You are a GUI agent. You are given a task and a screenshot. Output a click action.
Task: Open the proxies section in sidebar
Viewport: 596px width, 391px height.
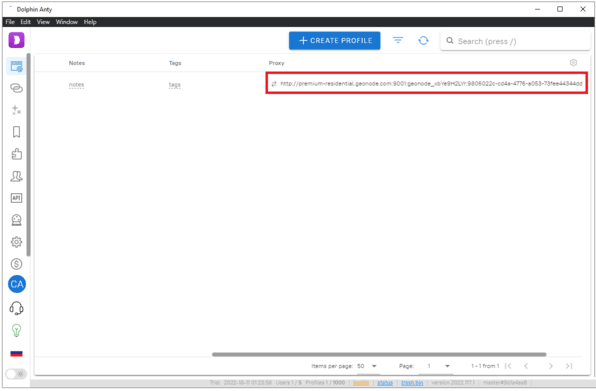16,88
